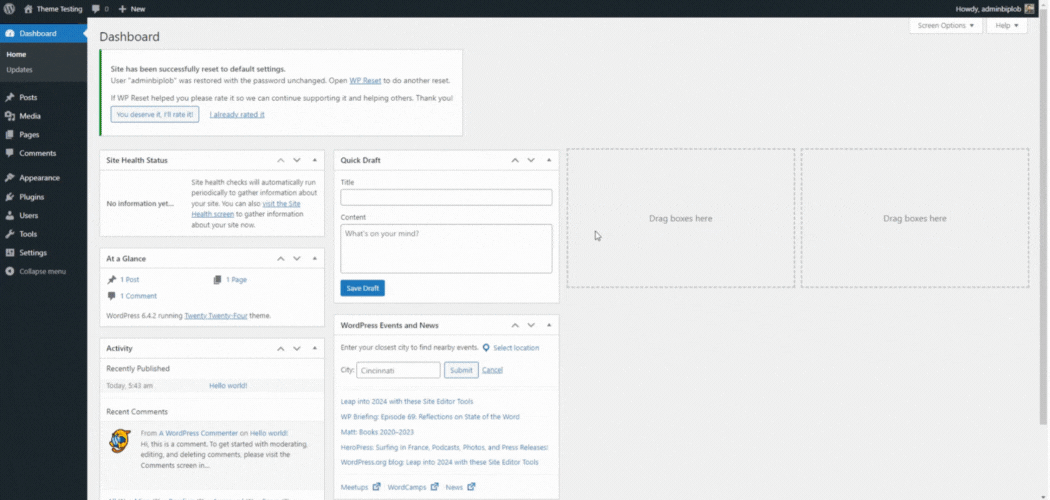Focus the Quick Draft Title field
Image resolution: width=1050 pixels, height=500 pixels.
[x=446, y=197]
